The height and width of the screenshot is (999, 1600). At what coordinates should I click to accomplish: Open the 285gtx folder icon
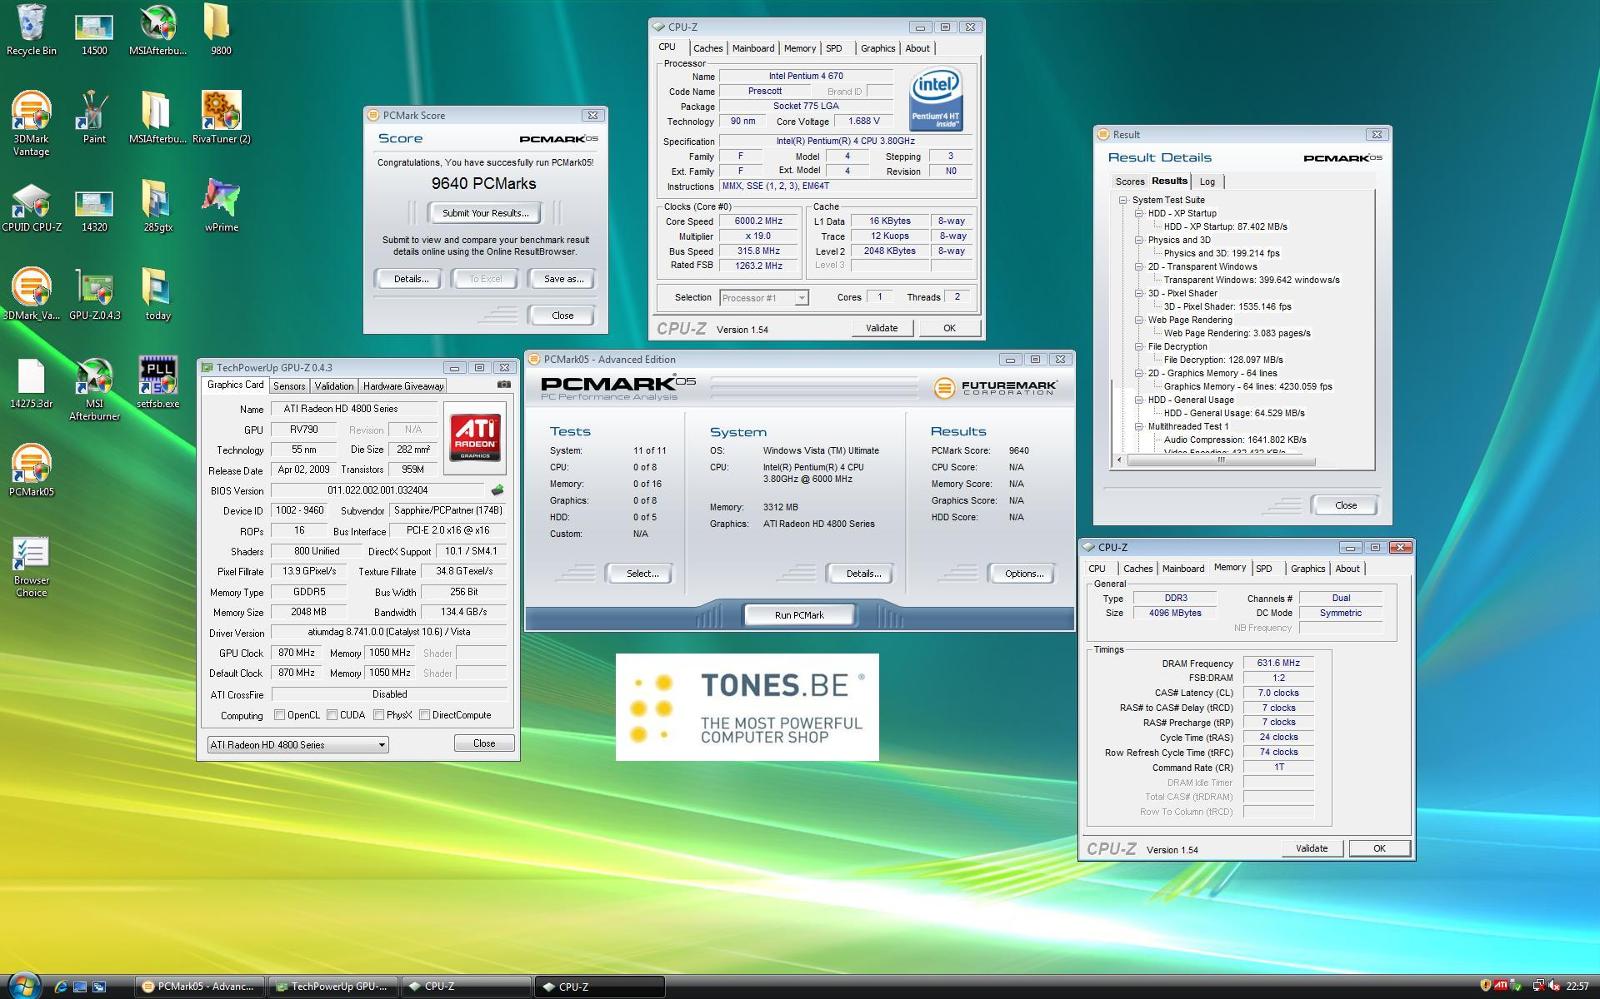(157, 206)
